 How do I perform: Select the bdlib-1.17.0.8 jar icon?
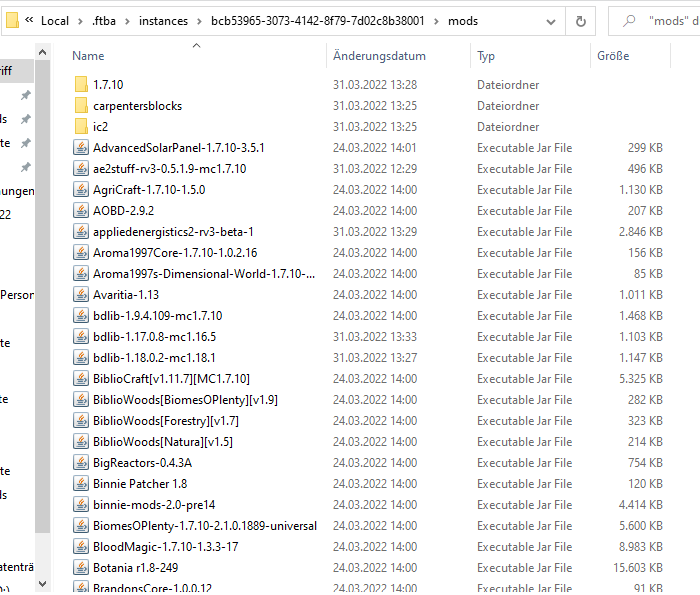pyautogui.click(x=81, y=336)
